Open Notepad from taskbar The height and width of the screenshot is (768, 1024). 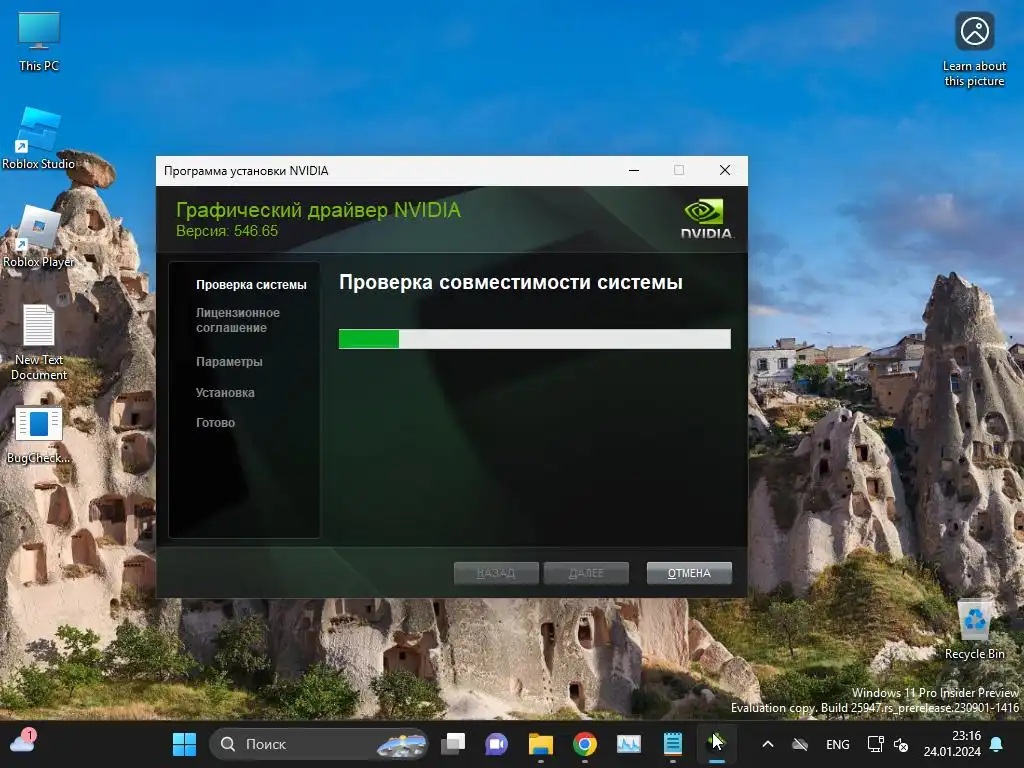[x=673, y=744]
